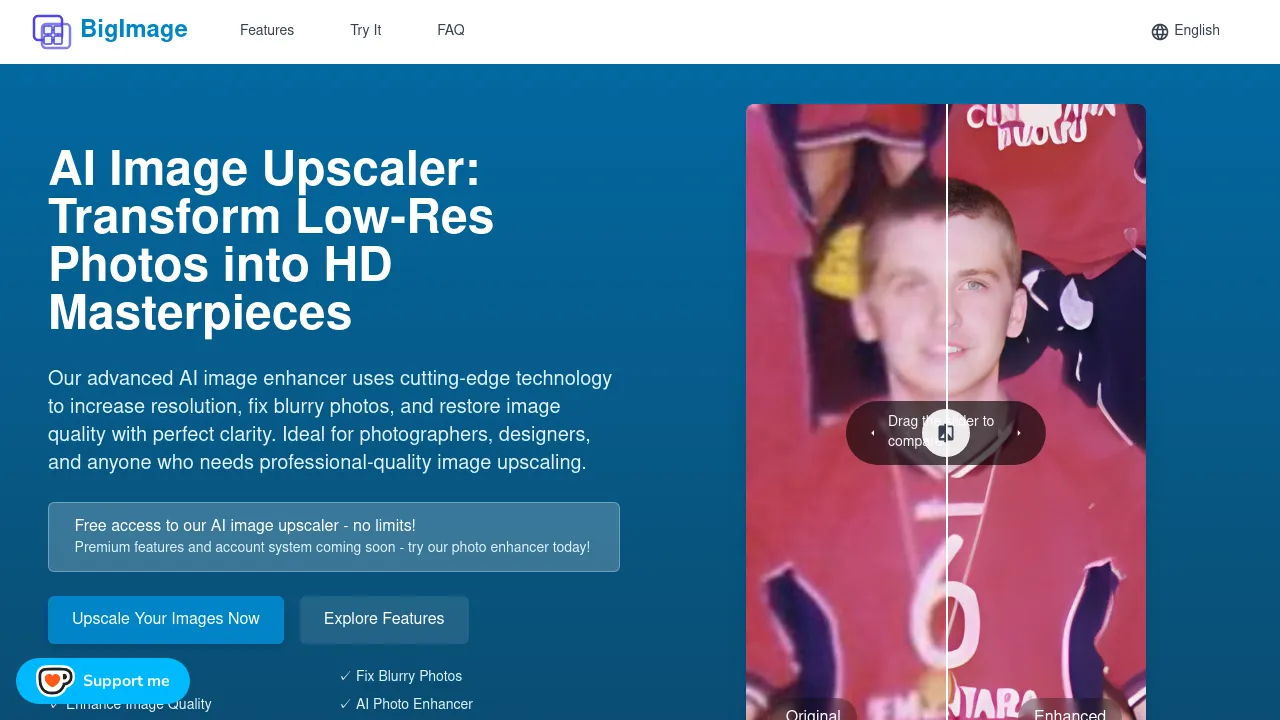Click the compare icon on the slider handle
The width and height of the screenshot is (1280, 720).
tap(946, 432)
